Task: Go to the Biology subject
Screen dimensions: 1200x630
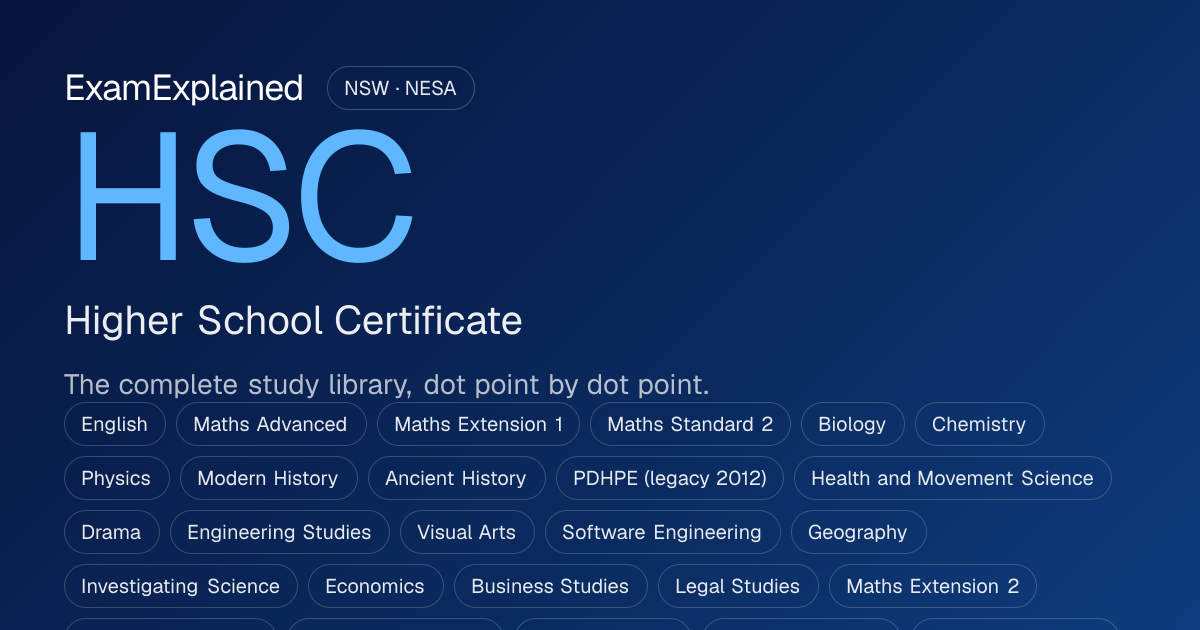Action: 852,424
